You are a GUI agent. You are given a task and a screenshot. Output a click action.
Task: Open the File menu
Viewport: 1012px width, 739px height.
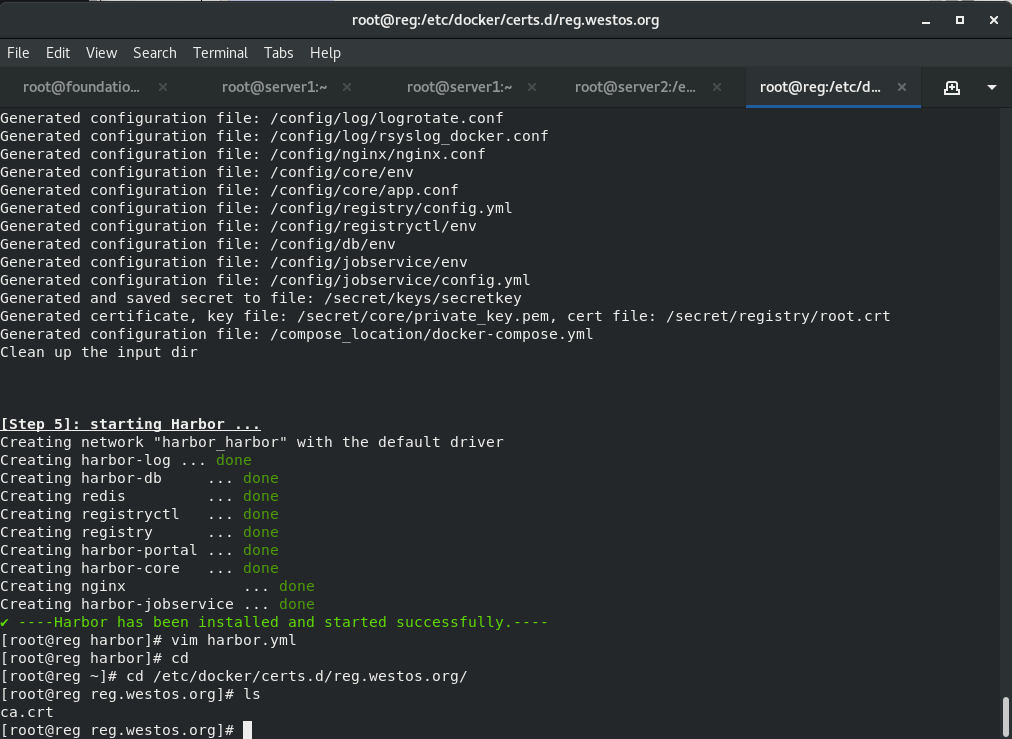click(x=18, y=53)
